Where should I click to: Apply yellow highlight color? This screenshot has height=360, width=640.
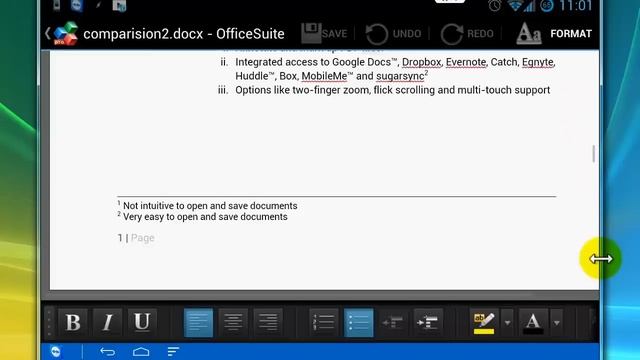(x=484, y=322)
